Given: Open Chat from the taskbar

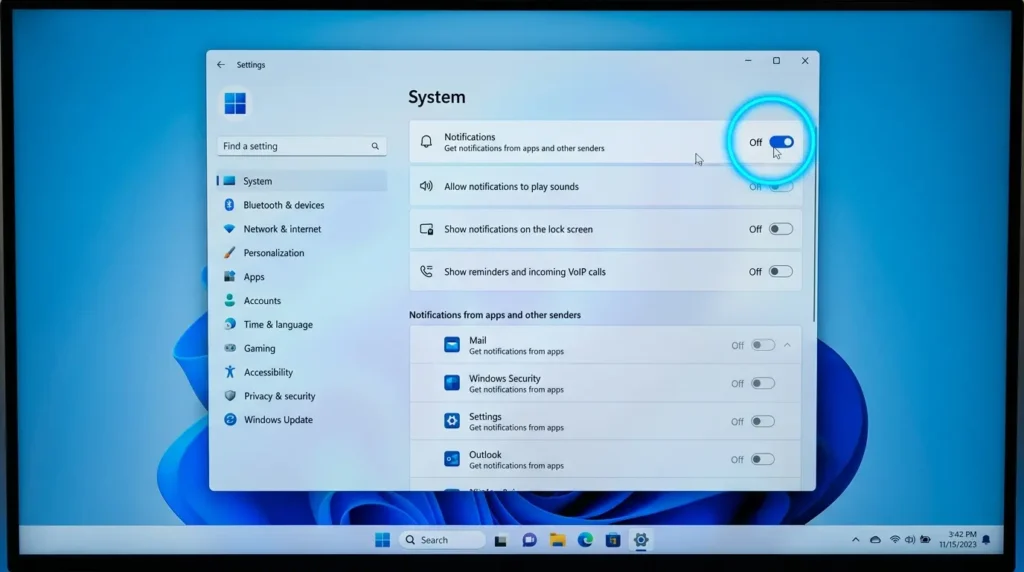Looking at the screenshot, I should [x=530, y=540].
